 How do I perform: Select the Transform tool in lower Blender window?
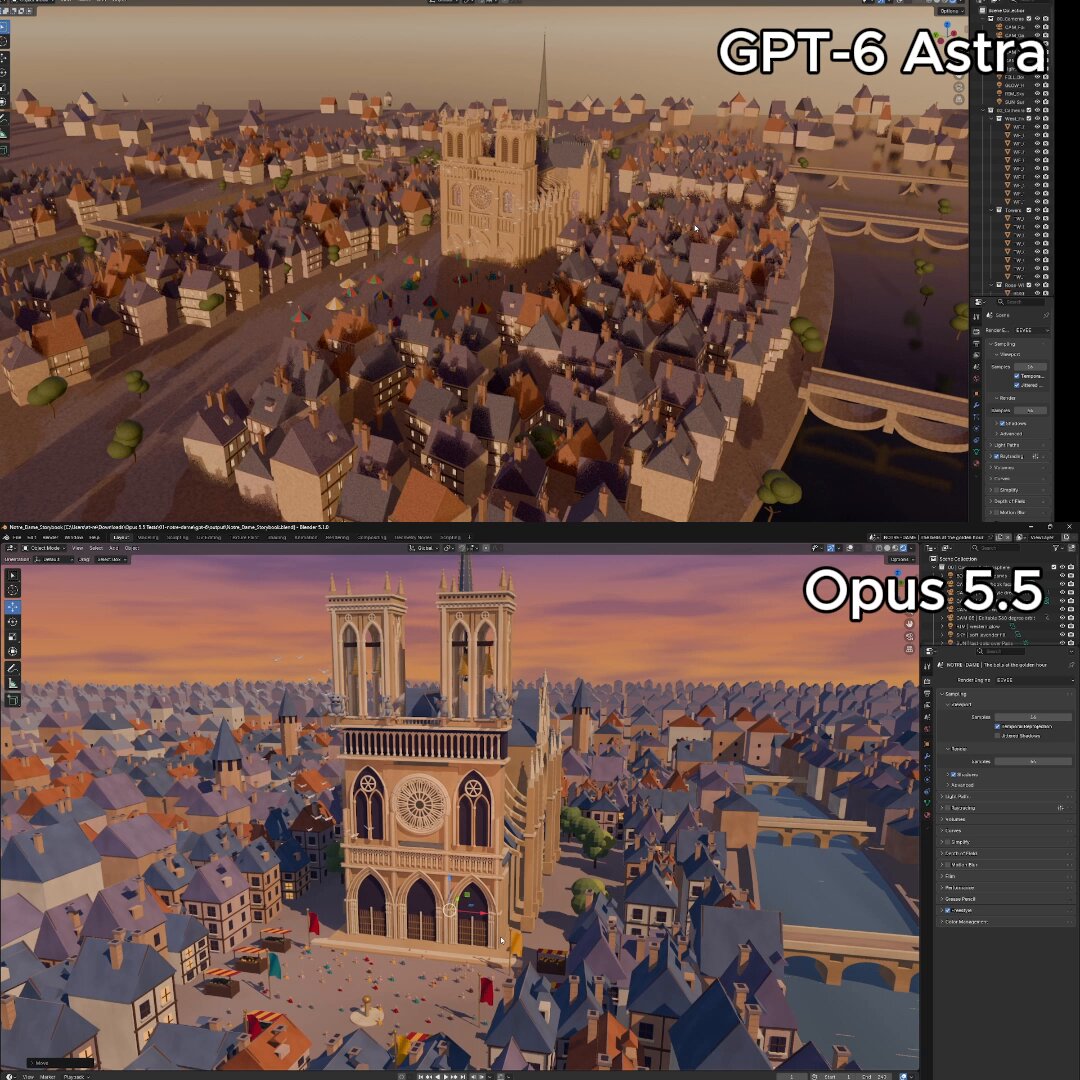(x=13, y=652)
